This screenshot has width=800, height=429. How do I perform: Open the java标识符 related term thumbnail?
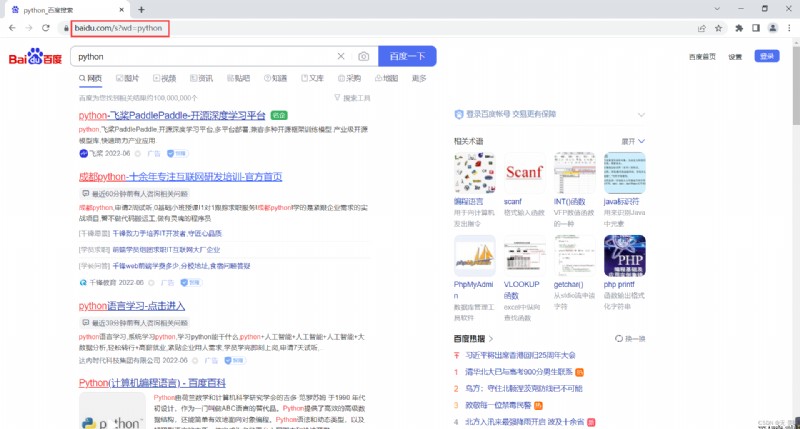[624, 173]
